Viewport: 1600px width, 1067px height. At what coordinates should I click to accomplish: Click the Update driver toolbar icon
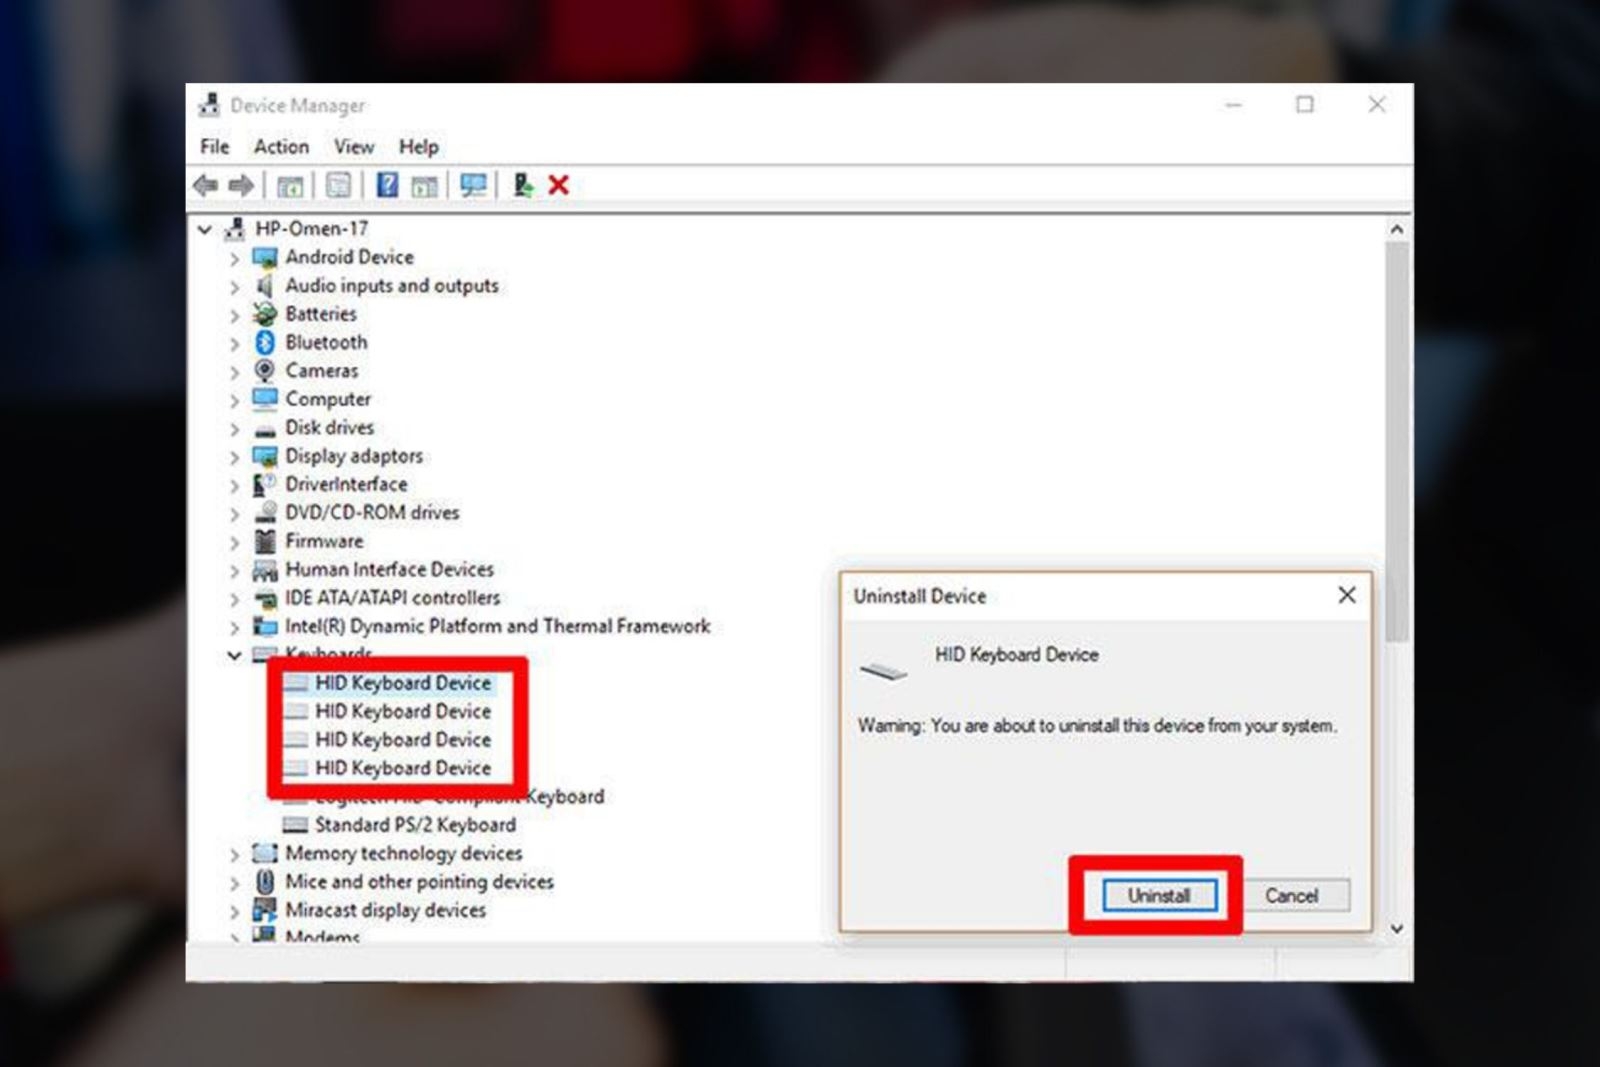tap(522, 185)
